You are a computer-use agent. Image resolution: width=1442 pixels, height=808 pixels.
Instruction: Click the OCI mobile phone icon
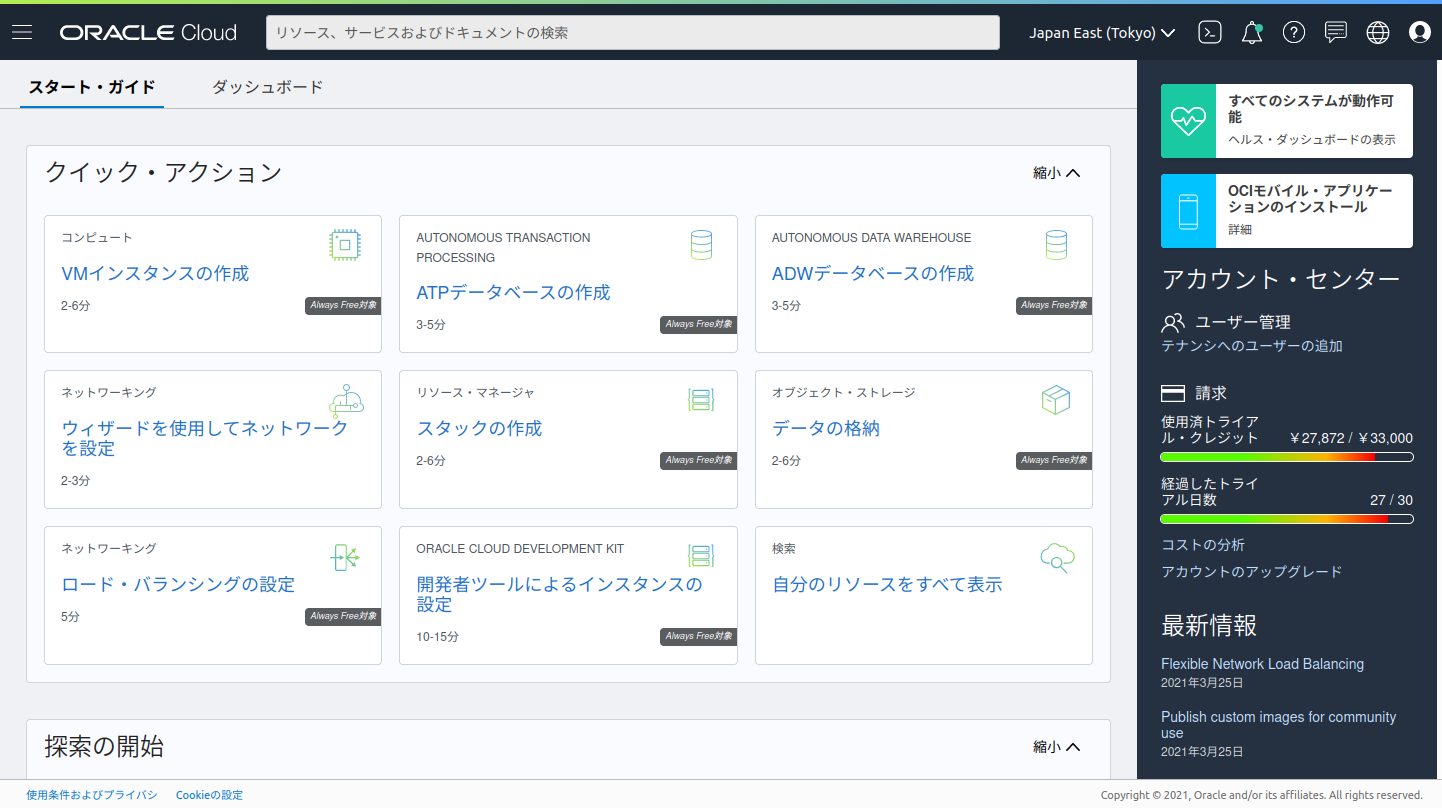pyautogui.click(x=1188, y=211)
